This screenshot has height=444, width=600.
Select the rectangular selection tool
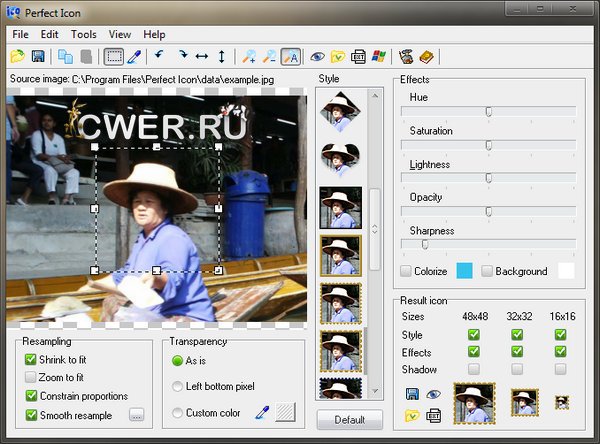pos(114,56)
